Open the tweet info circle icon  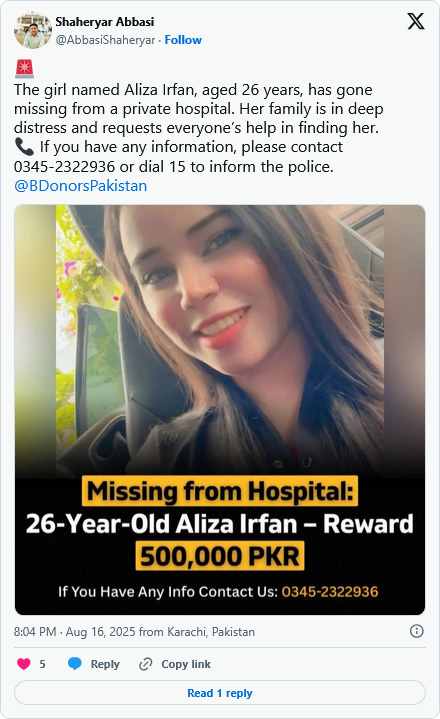click(x=416, y=631)
